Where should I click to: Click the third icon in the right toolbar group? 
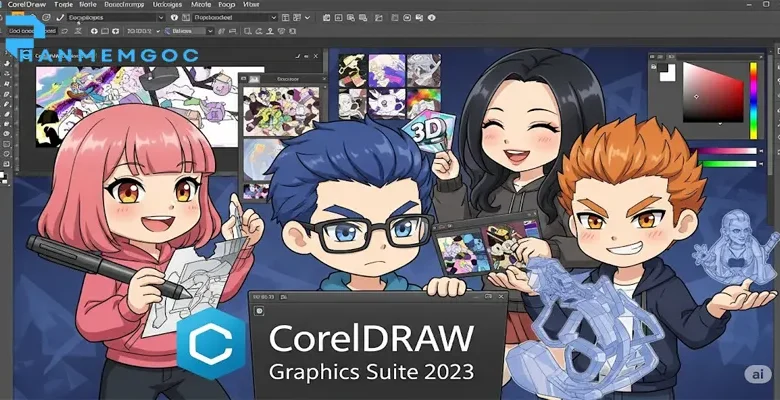coord(351,17)
